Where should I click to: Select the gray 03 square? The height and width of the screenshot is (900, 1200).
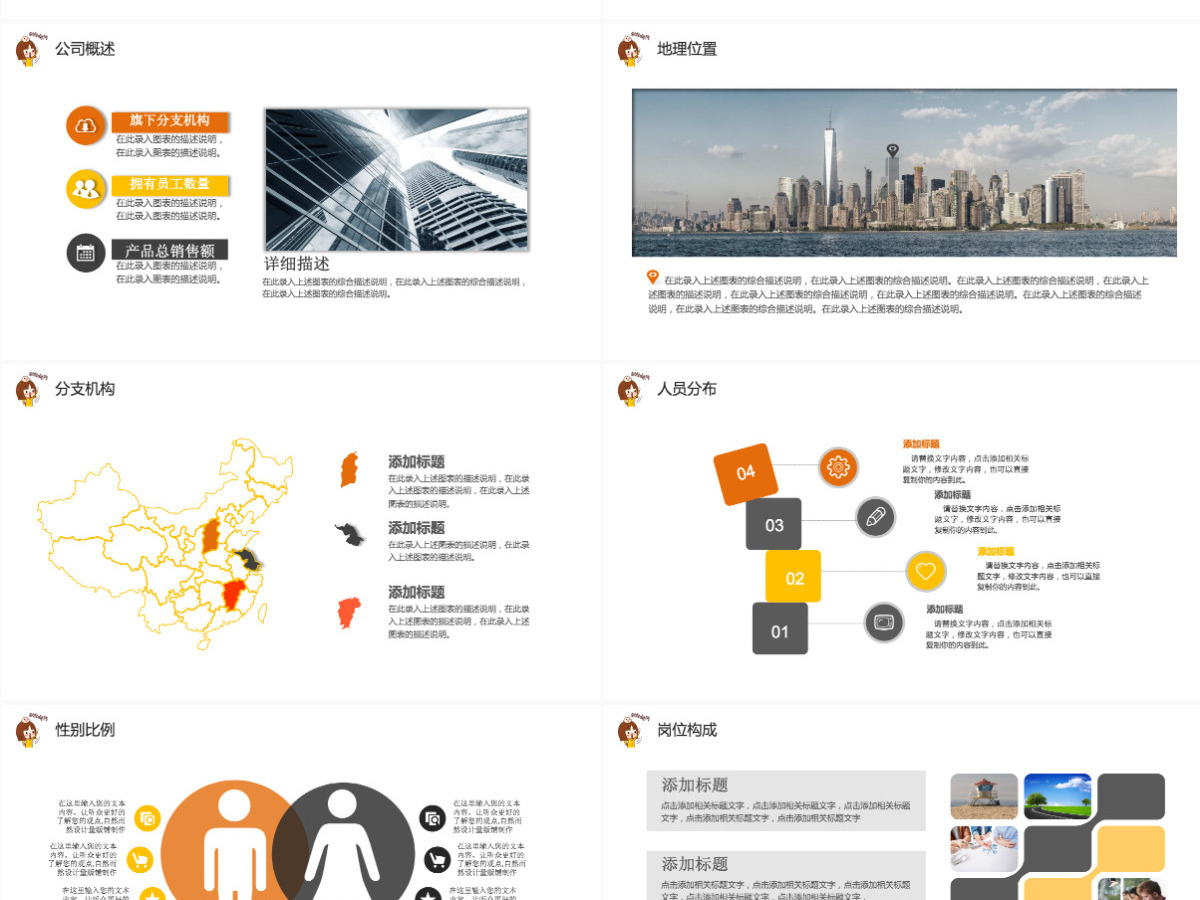tap(774, 524)
